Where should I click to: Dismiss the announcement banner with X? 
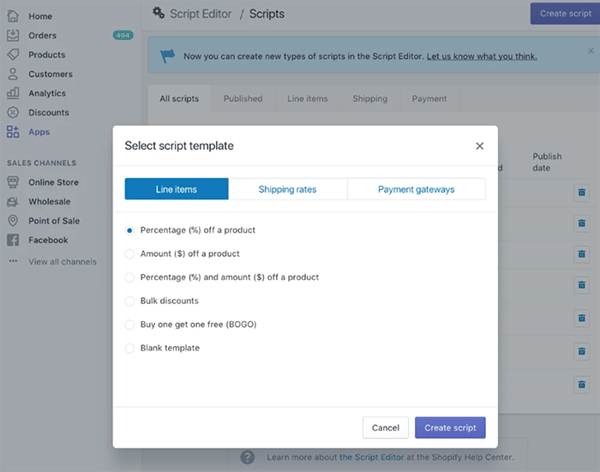tap(591, 51)
